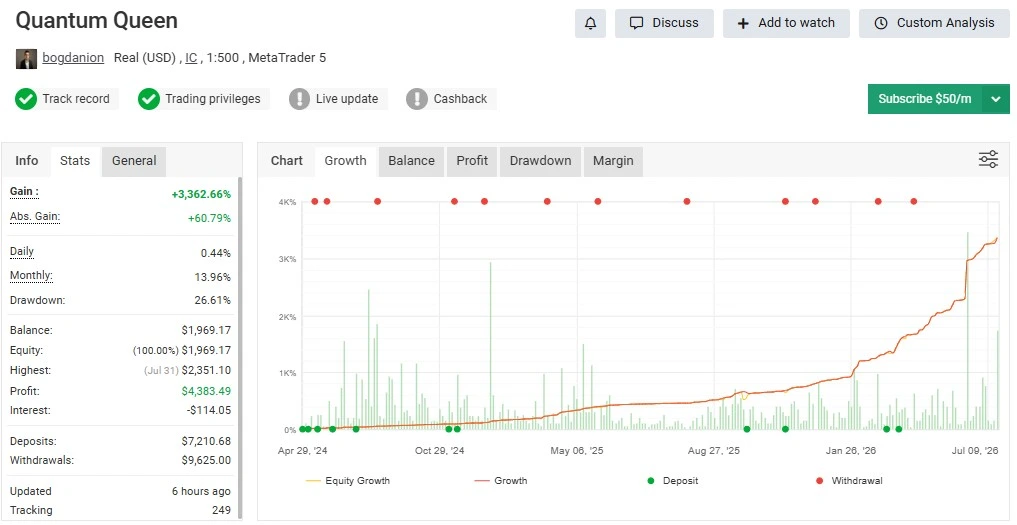Click the Add to watch button

[x=786, y=23]
